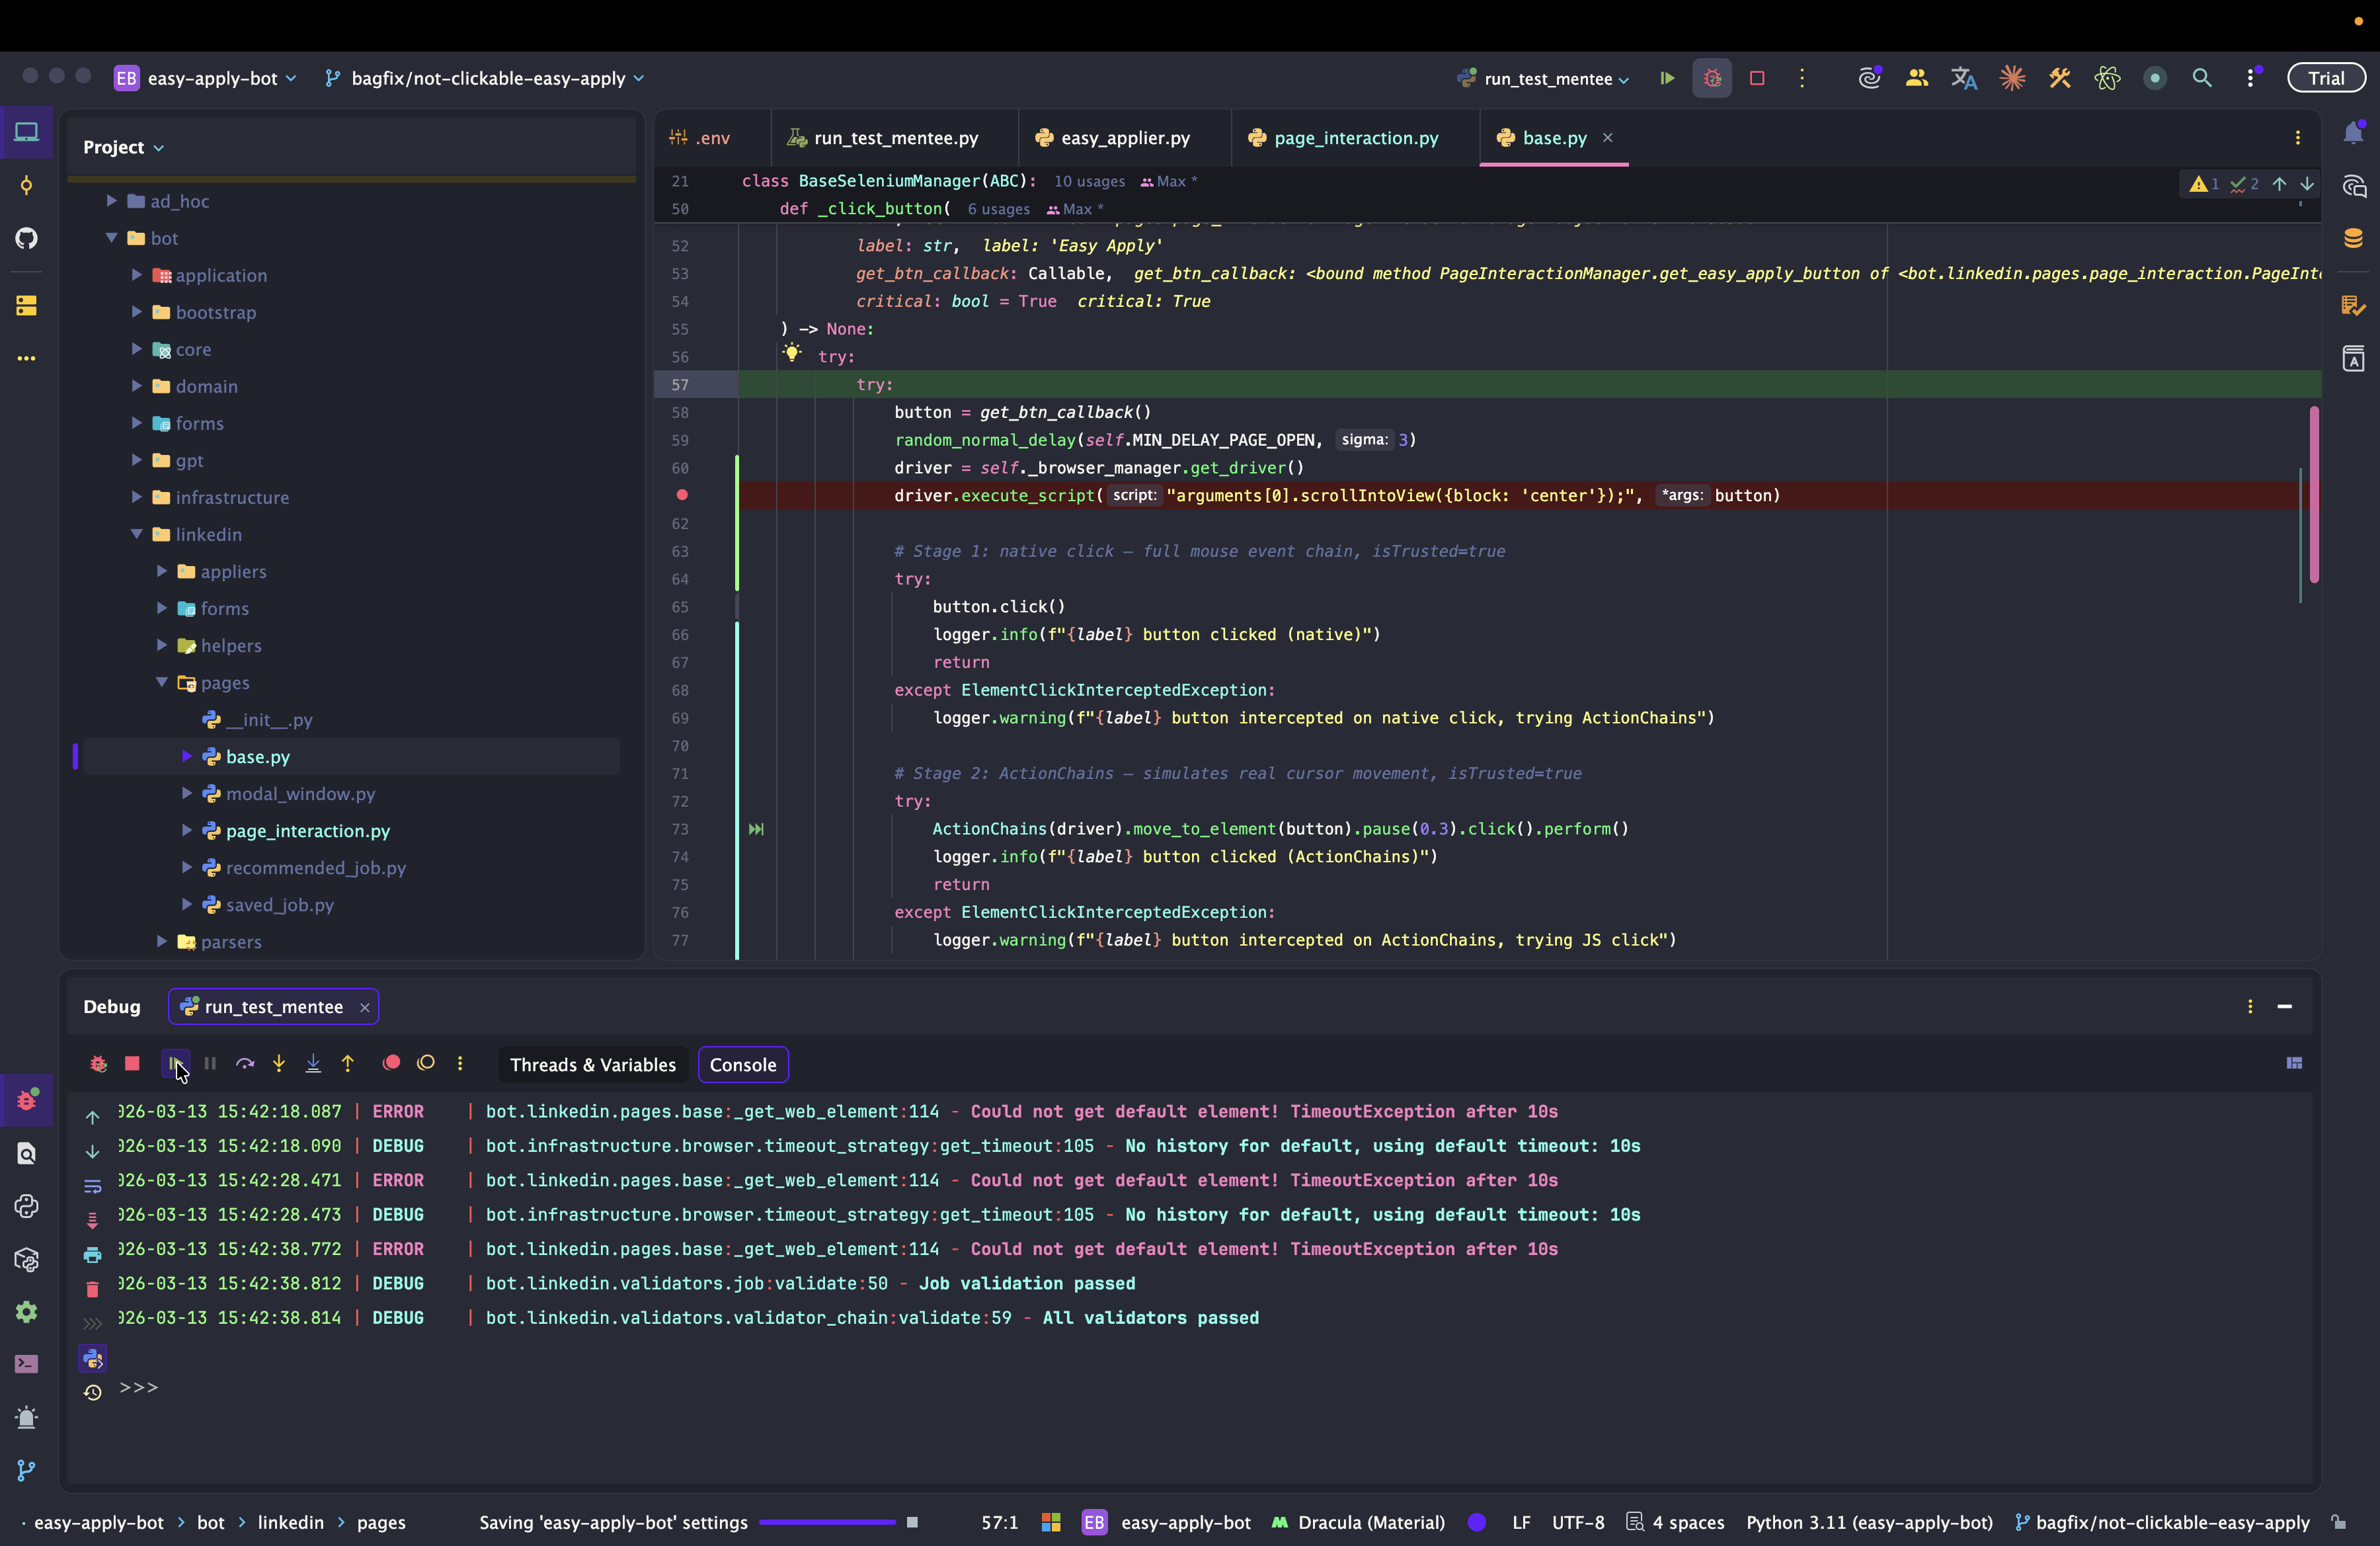
Task: Click the settings saving progress bar
Action: click(x=827, y=1522)
